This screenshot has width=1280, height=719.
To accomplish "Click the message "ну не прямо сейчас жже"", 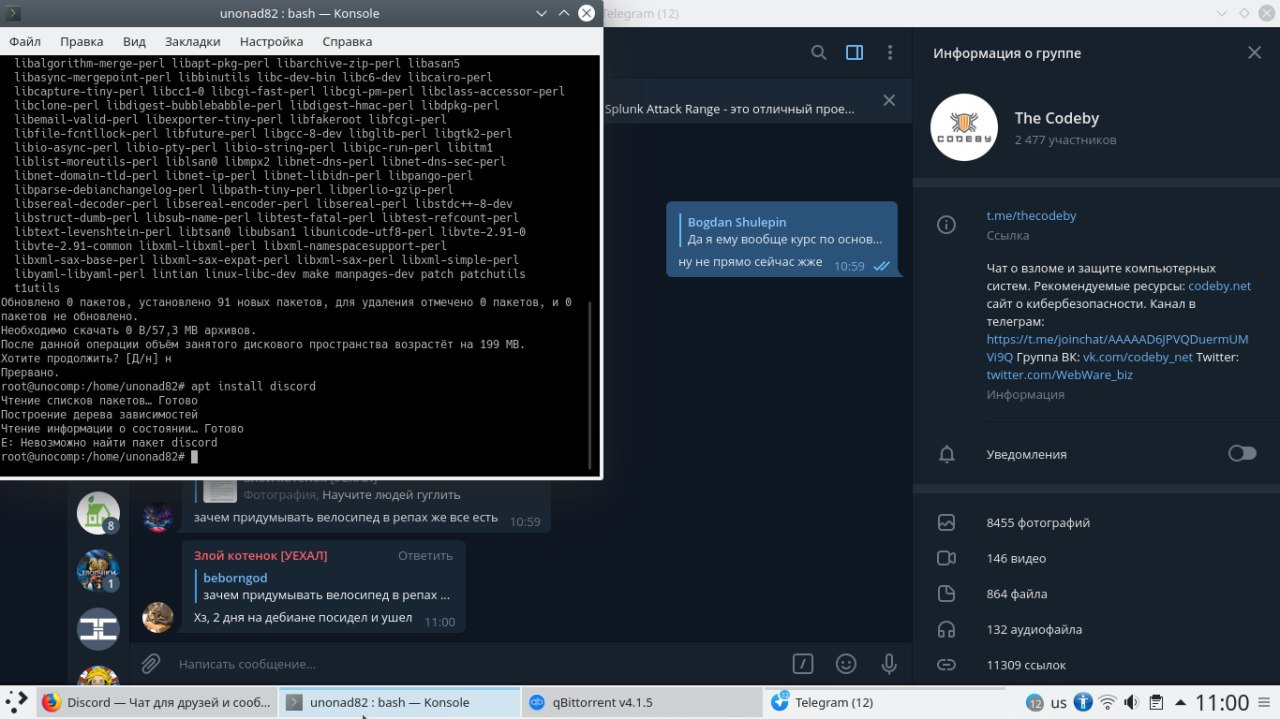I will pos(750,262).
